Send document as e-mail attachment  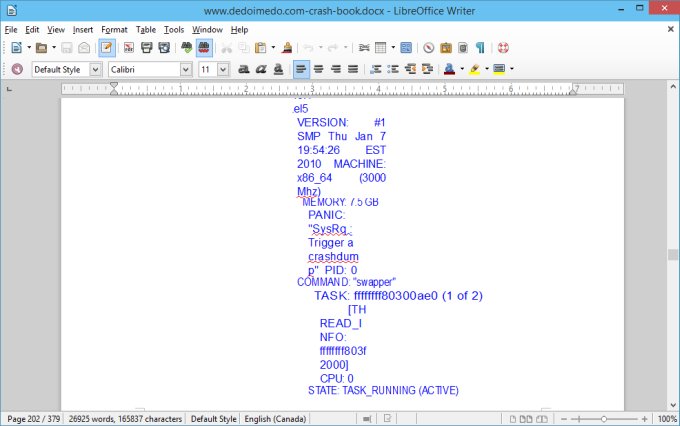click(84, 48)
